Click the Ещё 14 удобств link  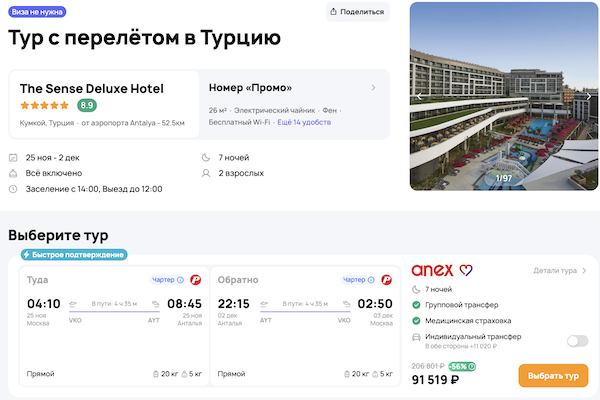pos(305,122)
